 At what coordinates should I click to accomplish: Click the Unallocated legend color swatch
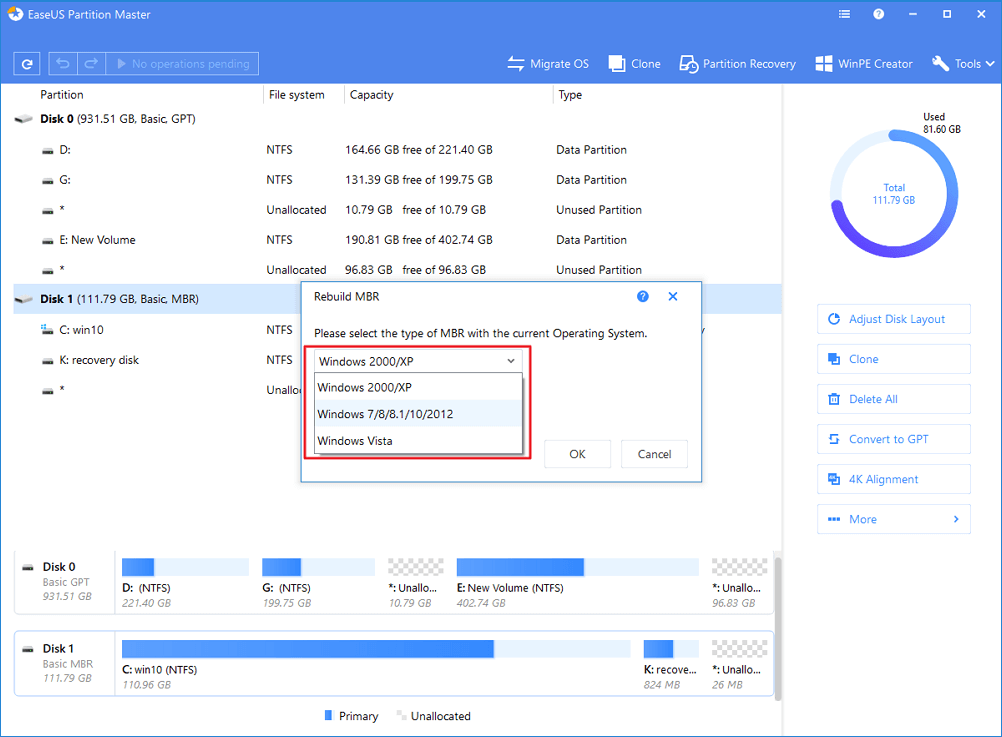(401, 715)
